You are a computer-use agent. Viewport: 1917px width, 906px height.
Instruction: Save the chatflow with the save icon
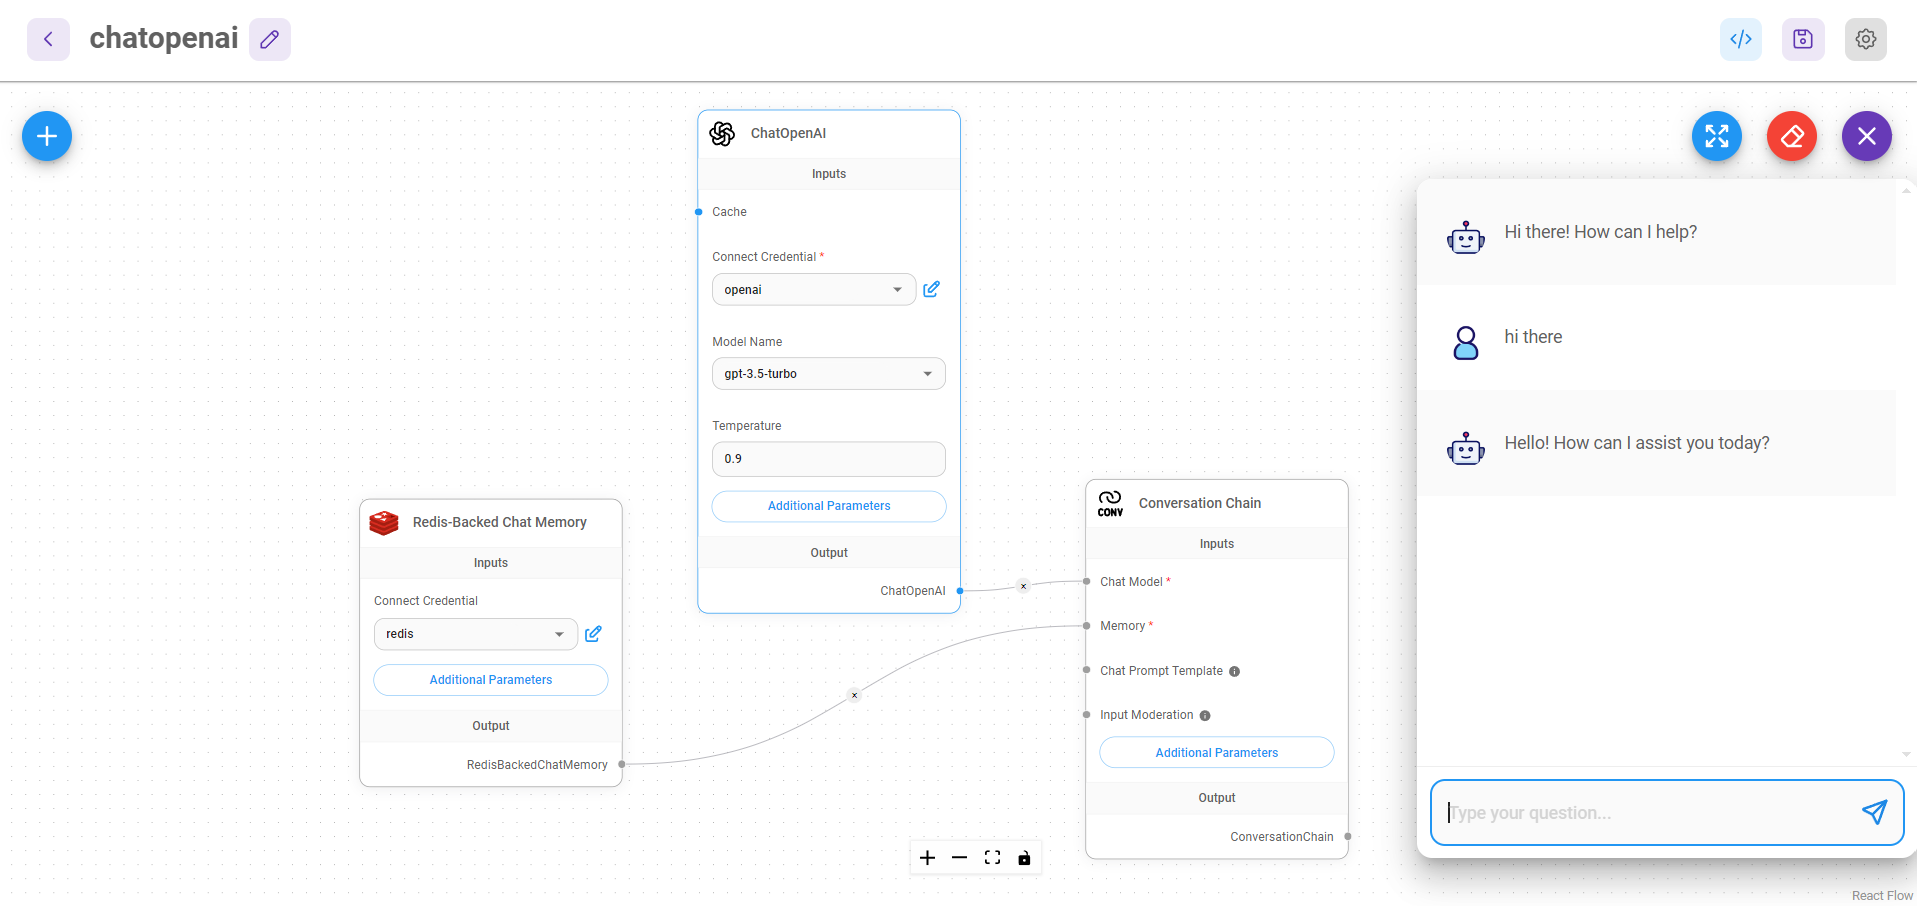pos(1802,40)
